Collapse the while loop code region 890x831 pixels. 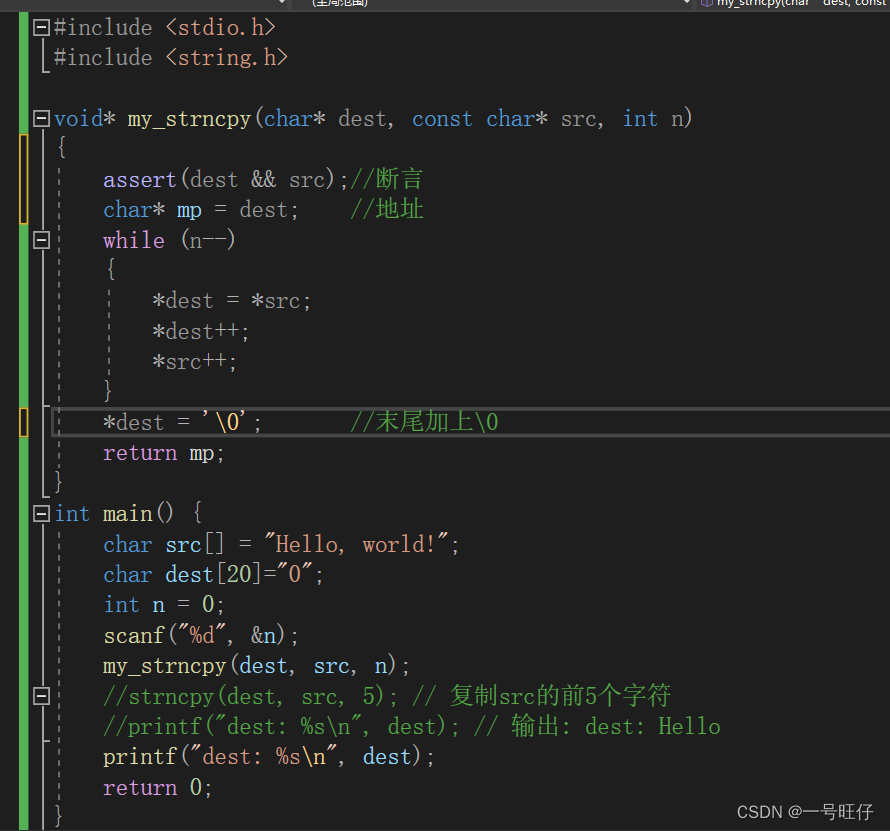[x=41, y=239]
